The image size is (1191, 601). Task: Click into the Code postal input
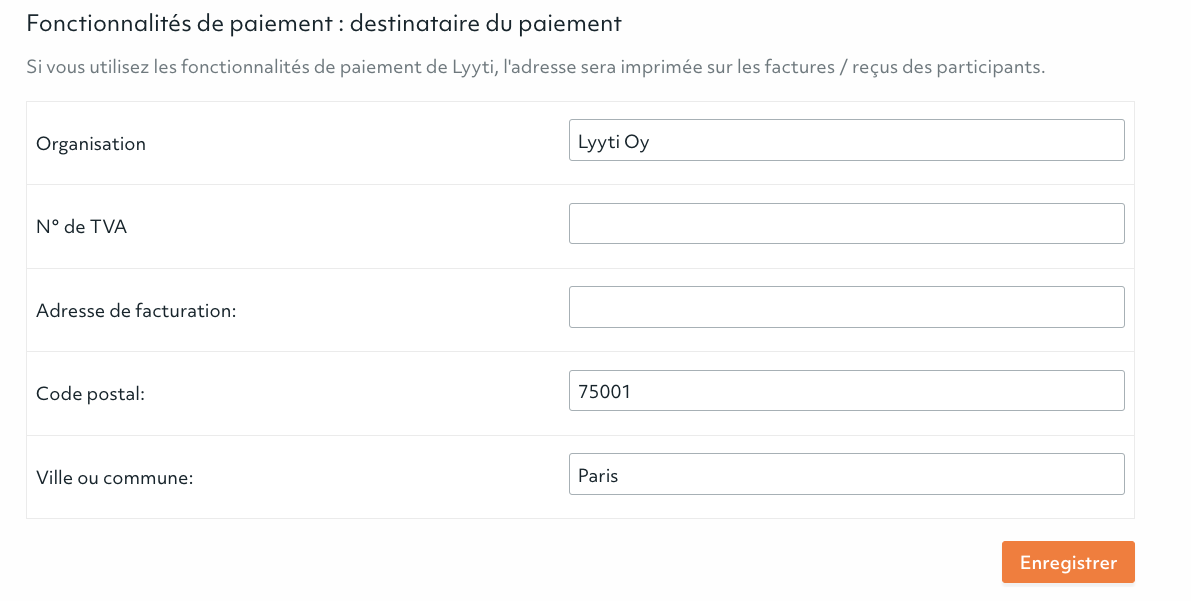point(846,391)
